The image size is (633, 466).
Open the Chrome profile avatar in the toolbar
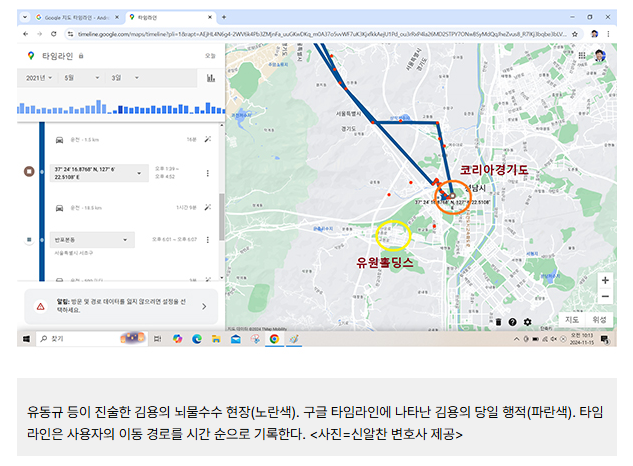click(594, 34)
